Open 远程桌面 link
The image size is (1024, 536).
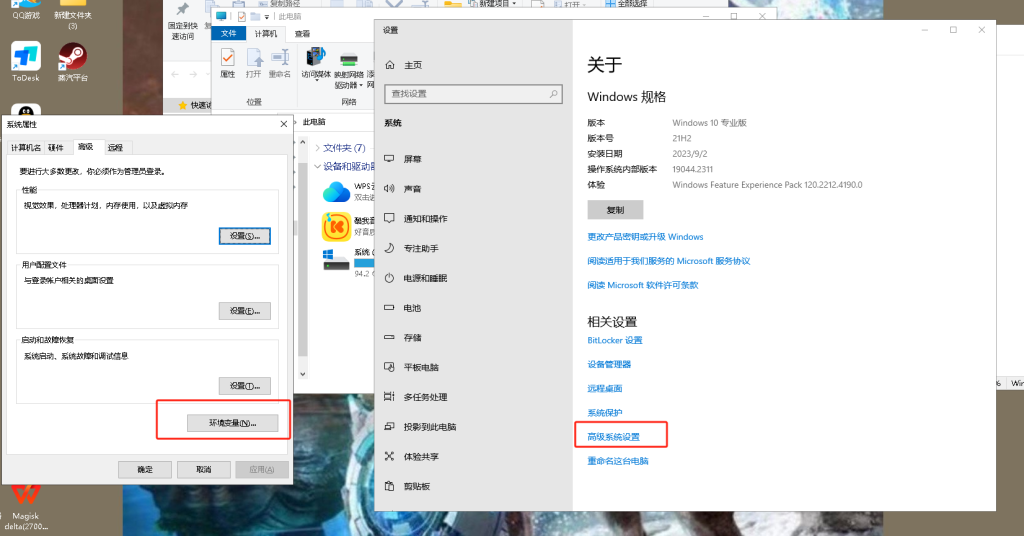[605, 388]
